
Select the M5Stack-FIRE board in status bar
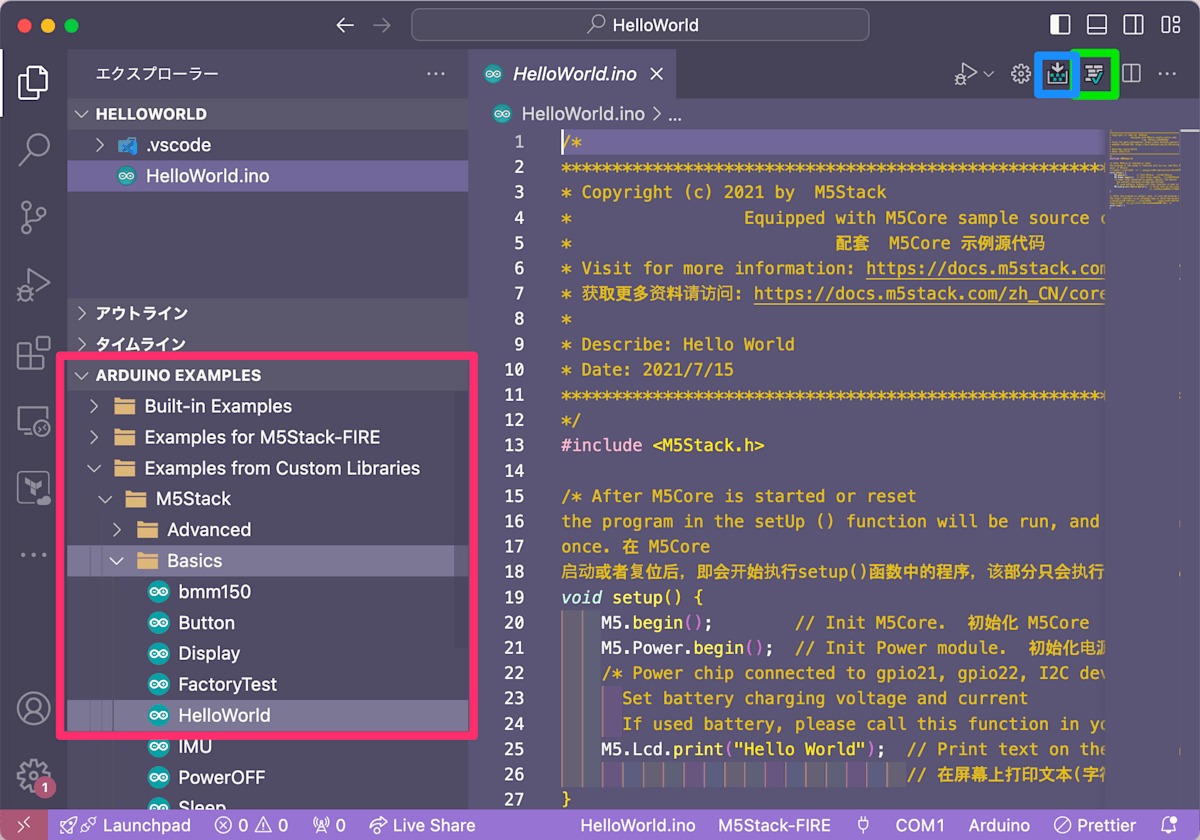coord(774,825)
